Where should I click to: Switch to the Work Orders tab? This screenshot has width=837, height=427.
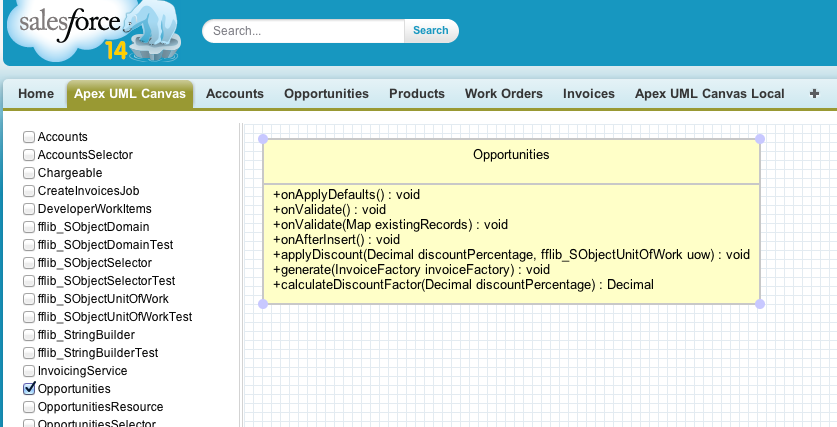click(x=503, y=94)
